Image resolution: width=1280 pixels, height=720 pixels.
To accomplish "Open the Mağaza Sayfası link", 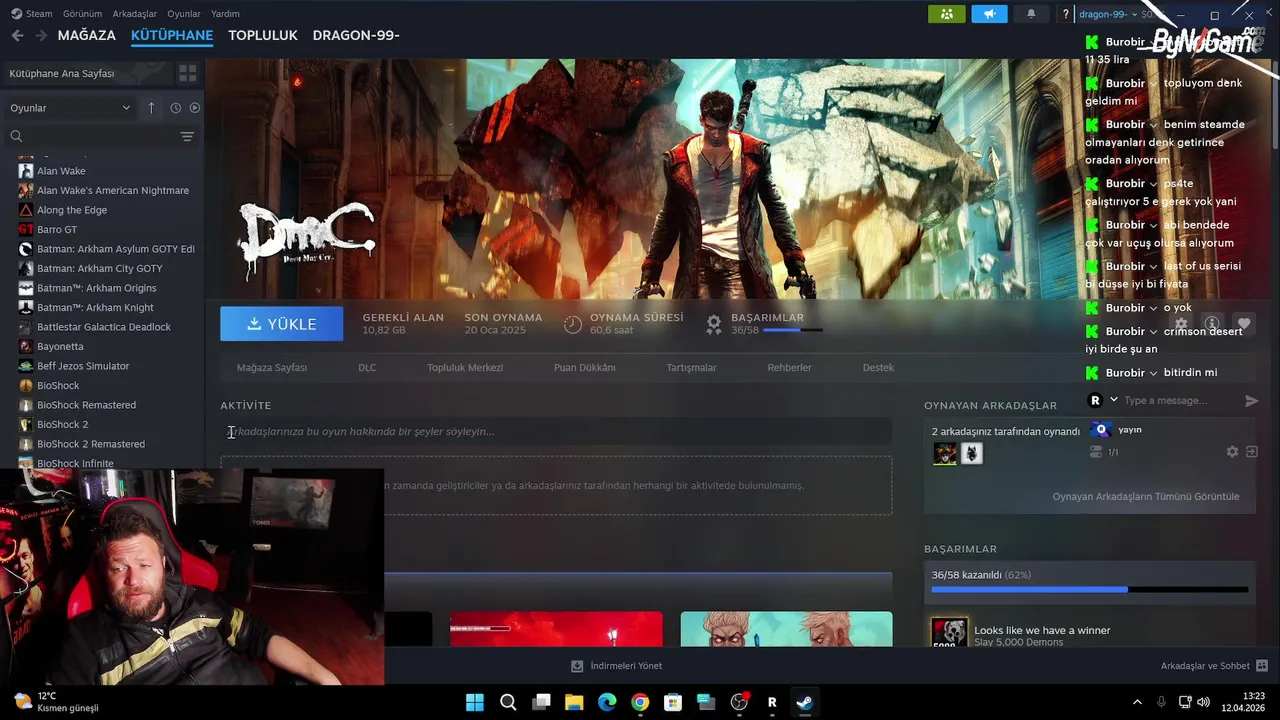I will pos(272,367).
